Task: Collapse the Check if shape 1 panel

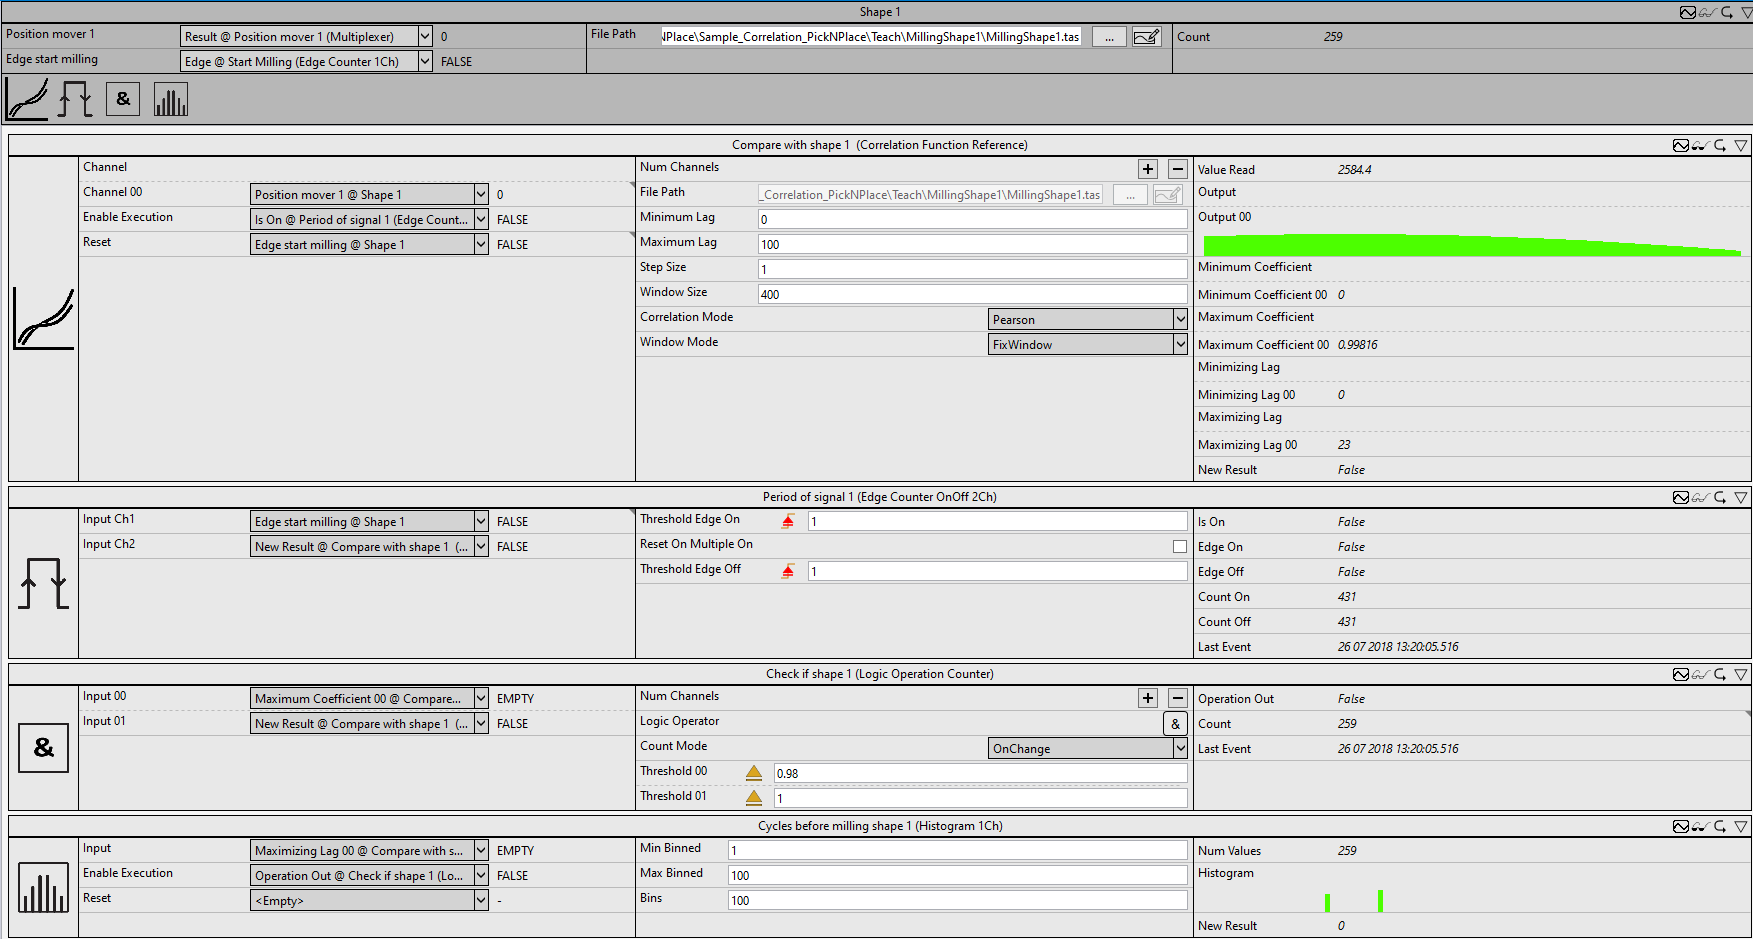Action: coord(1741,674)
